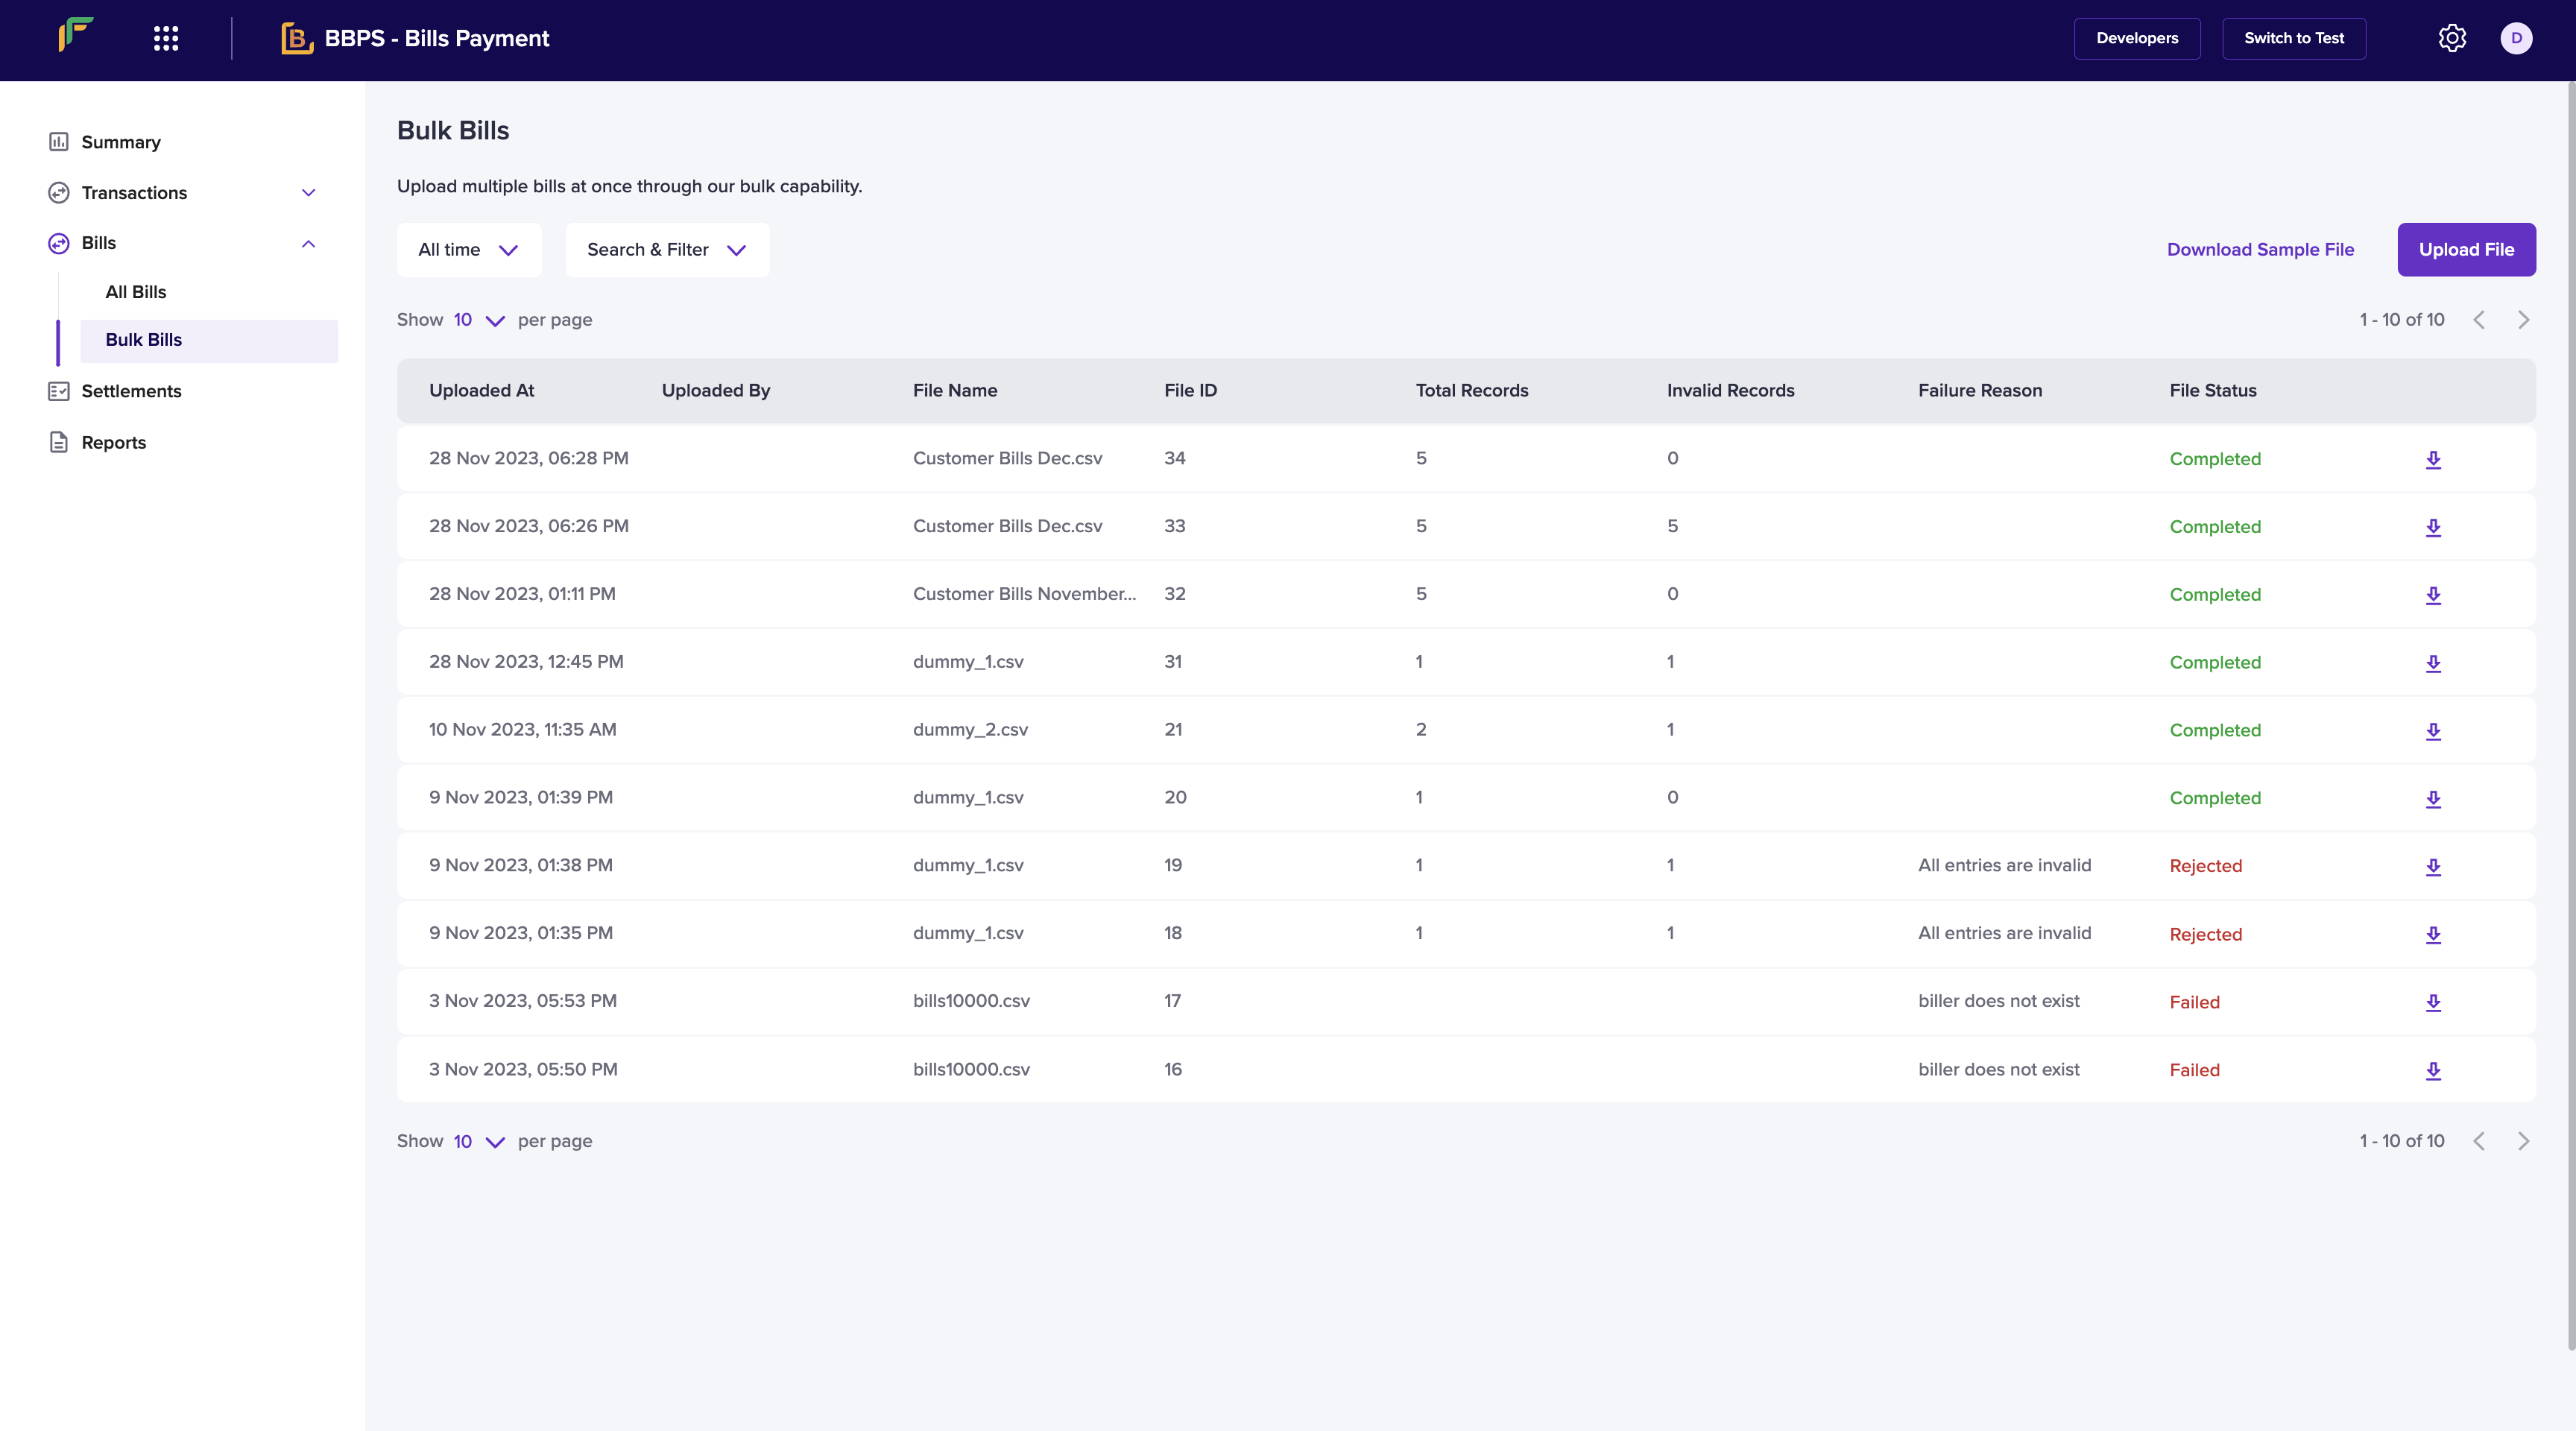
Task: Open the All Bills menu item
Action: coord(136,292)
